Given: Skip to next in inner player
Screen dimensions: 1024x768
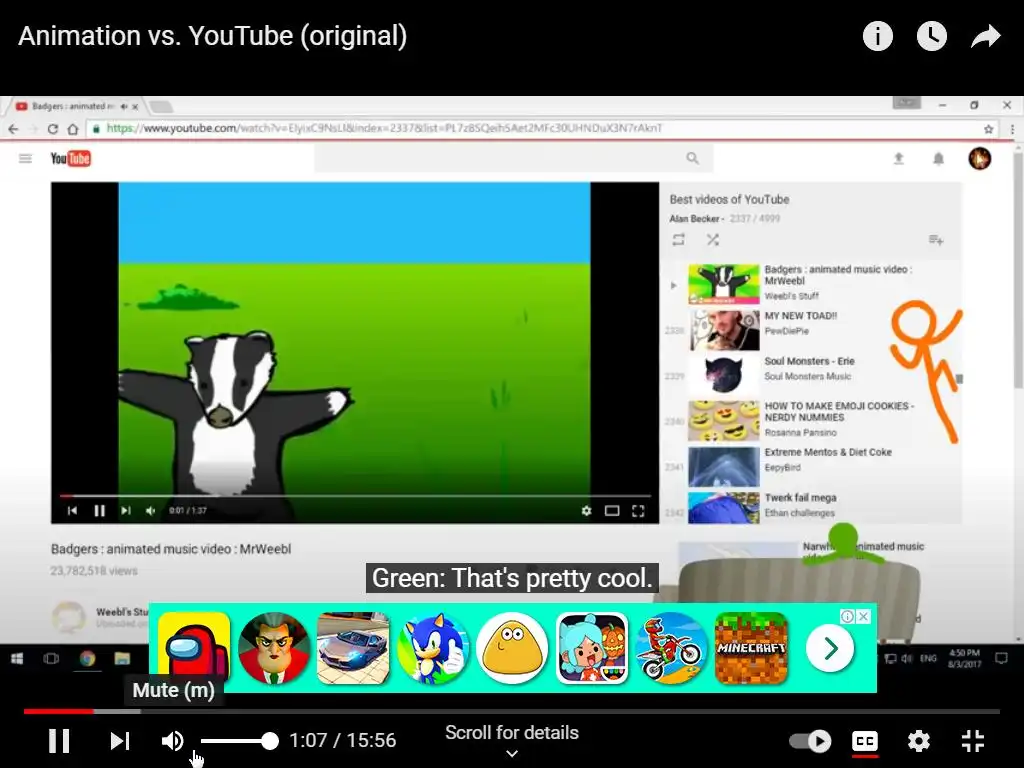Looking at the screenshot, I should point(125,510).
